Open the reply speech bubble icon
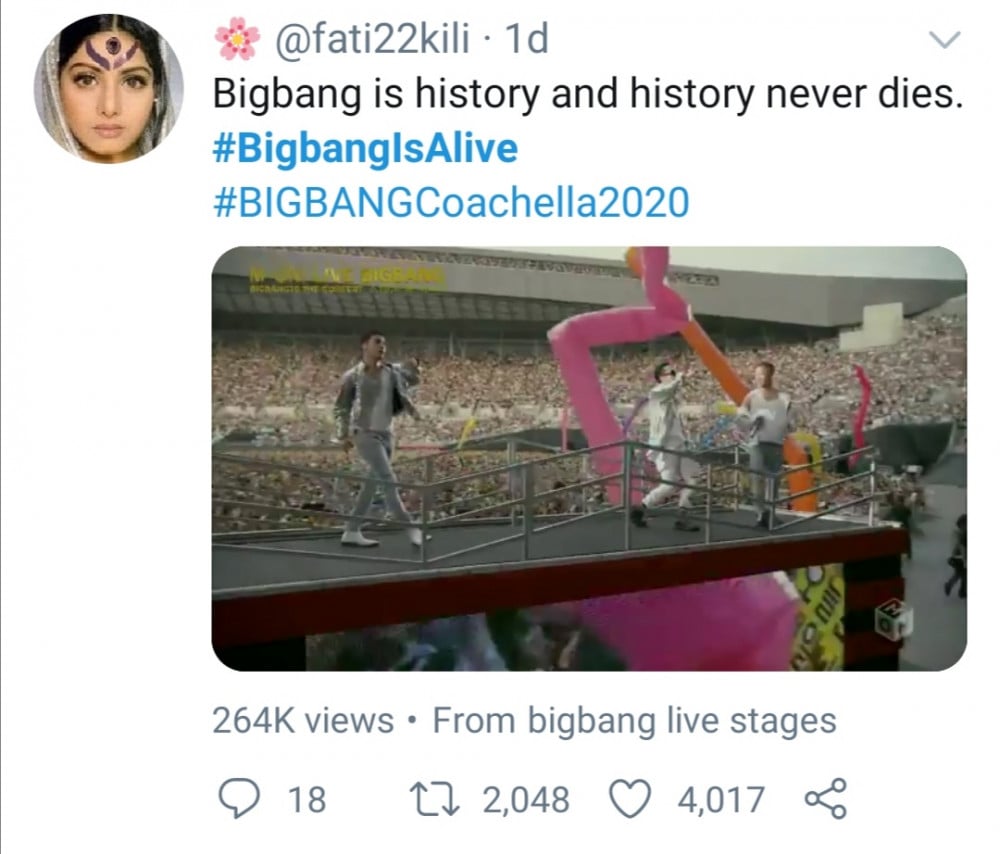1000x854 pixels. pos(239,799)
